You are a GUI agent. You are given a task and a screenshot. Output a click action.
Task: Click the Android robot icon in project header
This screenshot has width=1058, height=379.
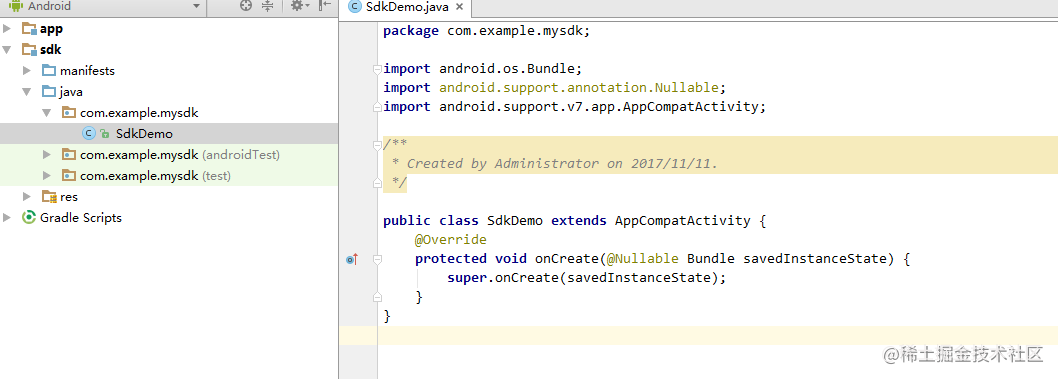tap(15, 6)
